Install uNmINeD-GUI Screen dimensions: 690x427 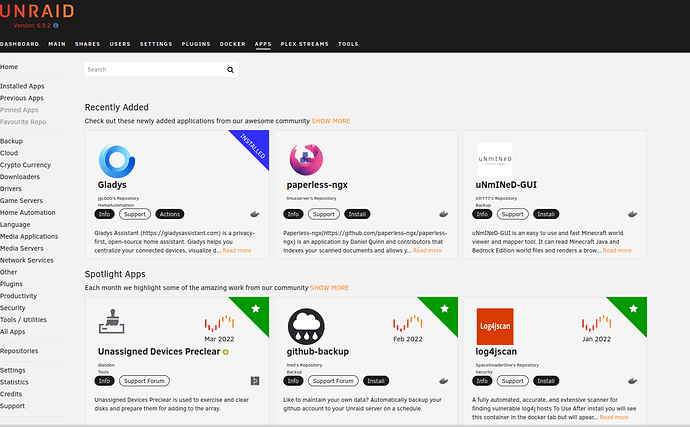[x=546, y=214]
